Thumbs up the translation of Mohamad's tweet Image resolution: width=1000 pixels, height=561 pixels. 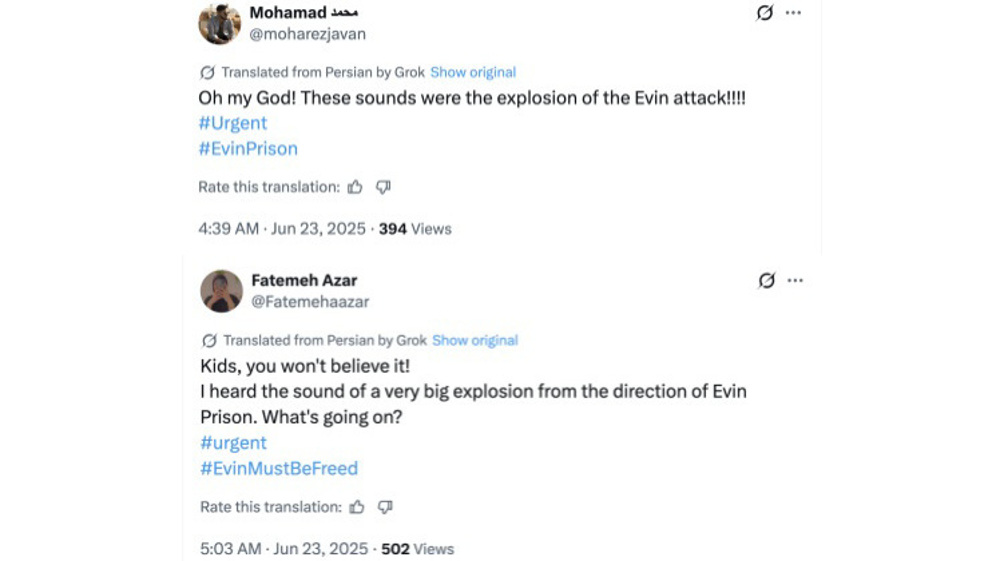tap(355, 187)
